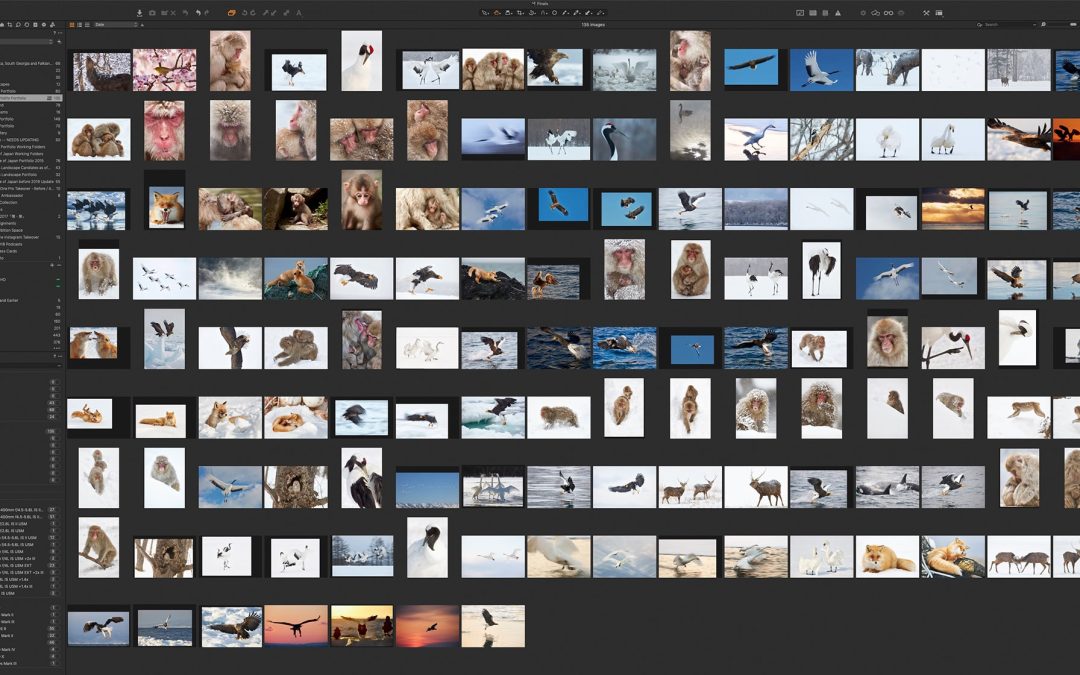Click the plus button in library panel
Viewport: 1080px width, 675px height.
tap(52, 265)
